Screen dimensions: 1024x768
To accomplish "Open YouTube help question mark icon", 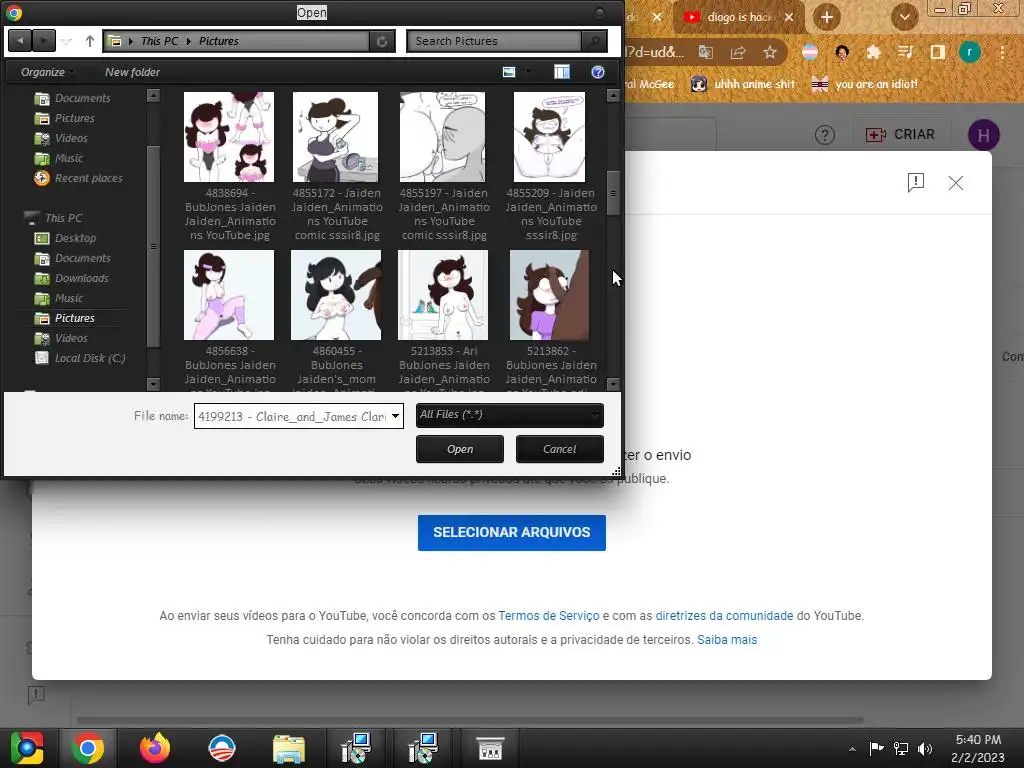I will 825,135.
